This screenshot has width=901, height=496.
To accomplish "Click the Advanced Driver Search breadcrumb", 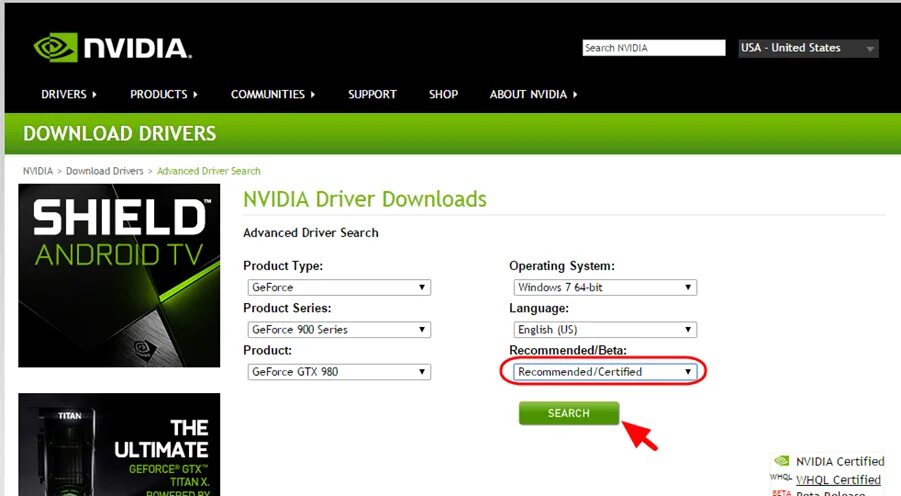I will click(x=209, y=171).
